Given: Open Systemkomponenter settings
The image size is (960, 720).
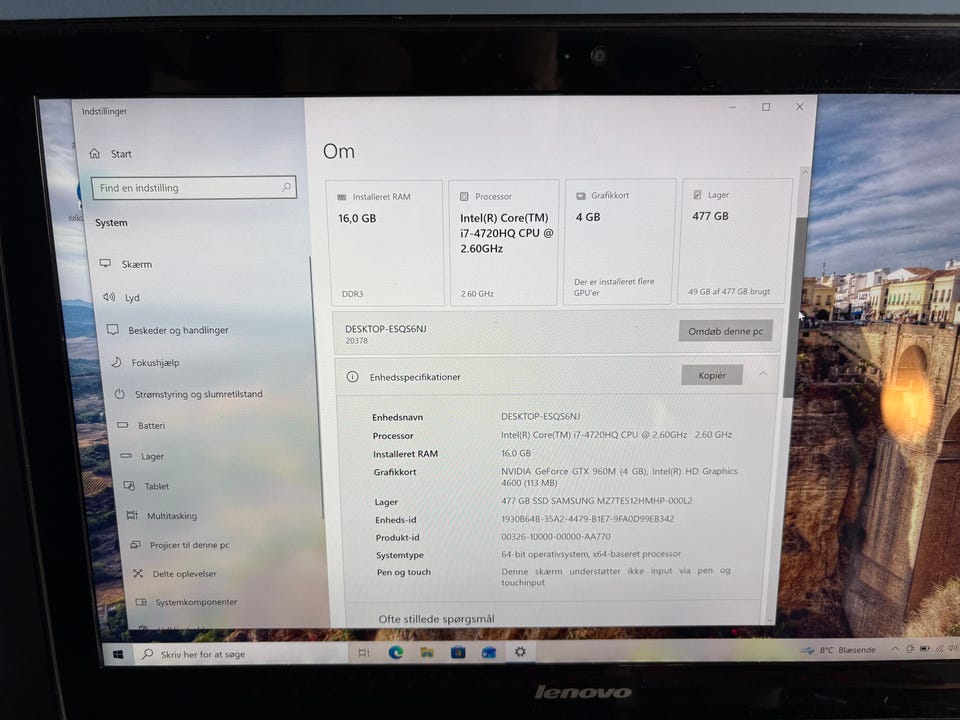Looking at the screenshot, I should (186, 602).
